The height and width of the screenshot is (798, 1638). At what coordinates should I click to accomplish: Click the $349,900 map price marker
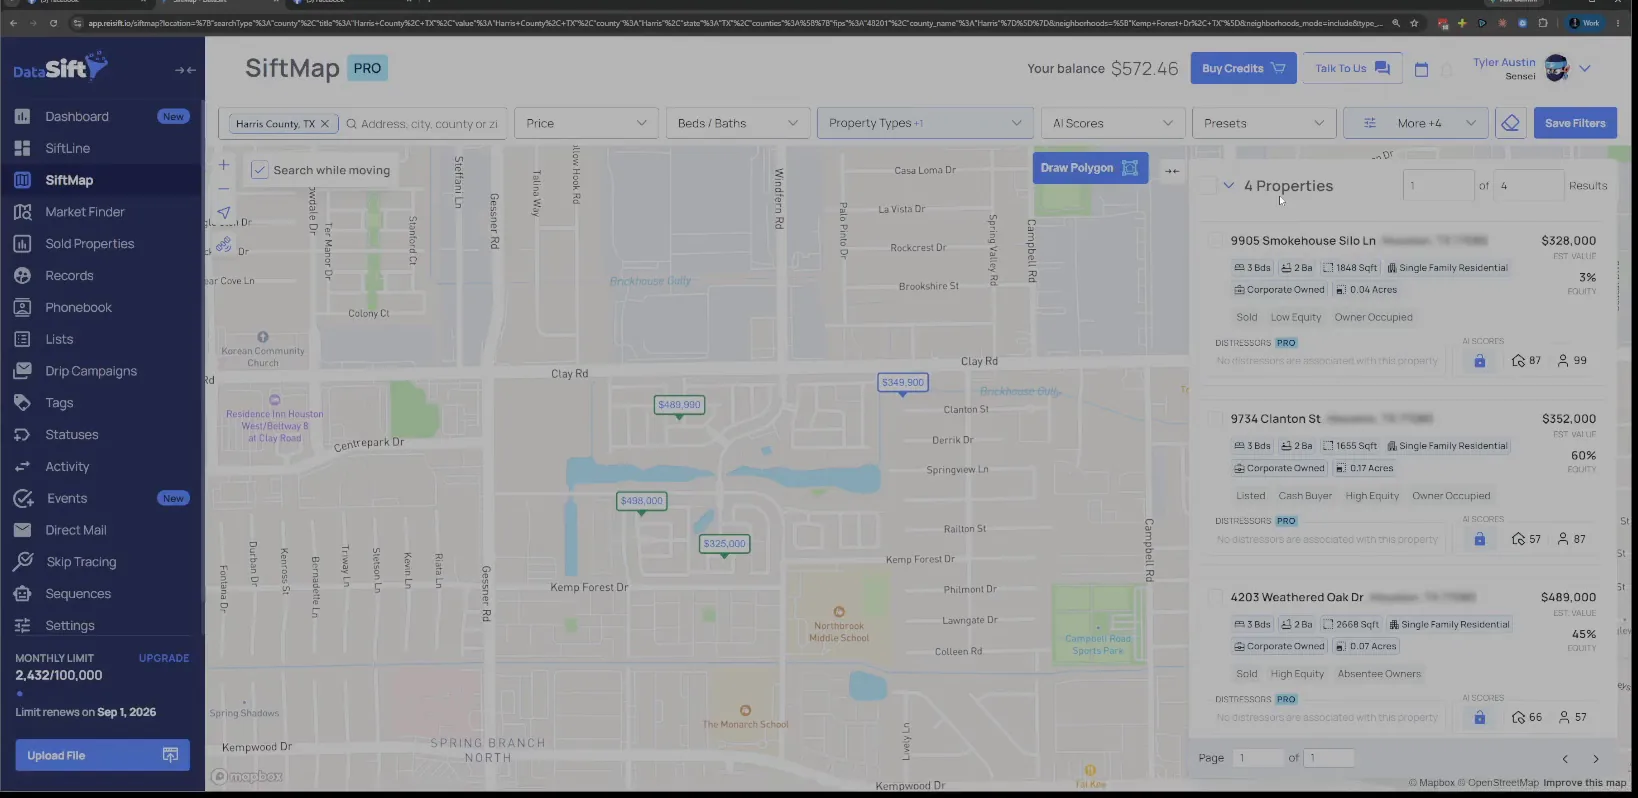[x=903, y=383]
